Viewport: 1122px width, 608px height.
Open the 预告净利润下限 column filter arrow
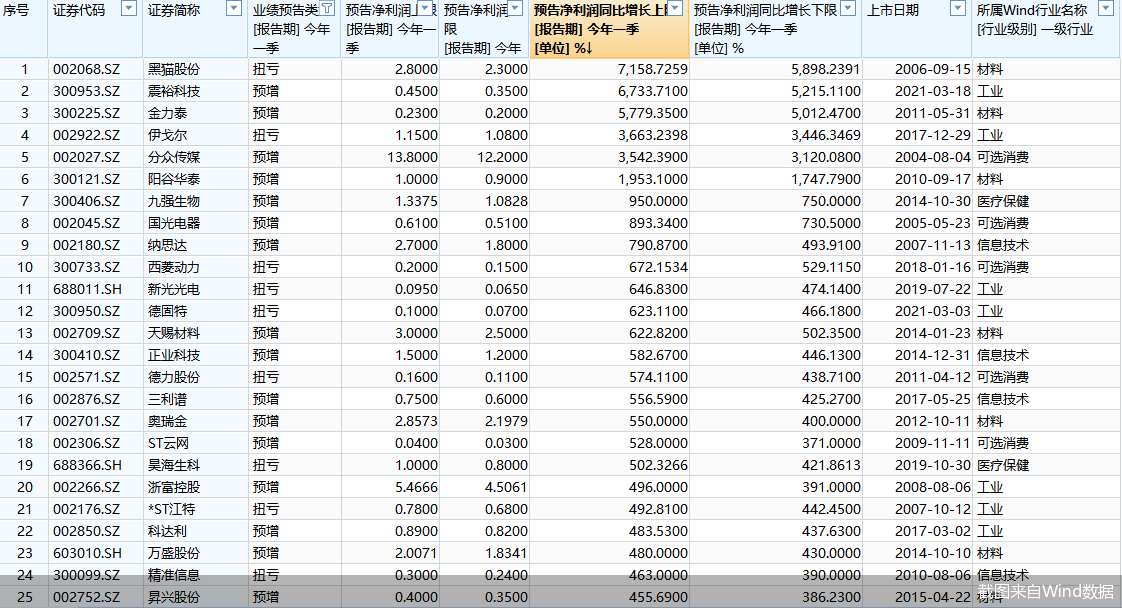pos(516,9)
